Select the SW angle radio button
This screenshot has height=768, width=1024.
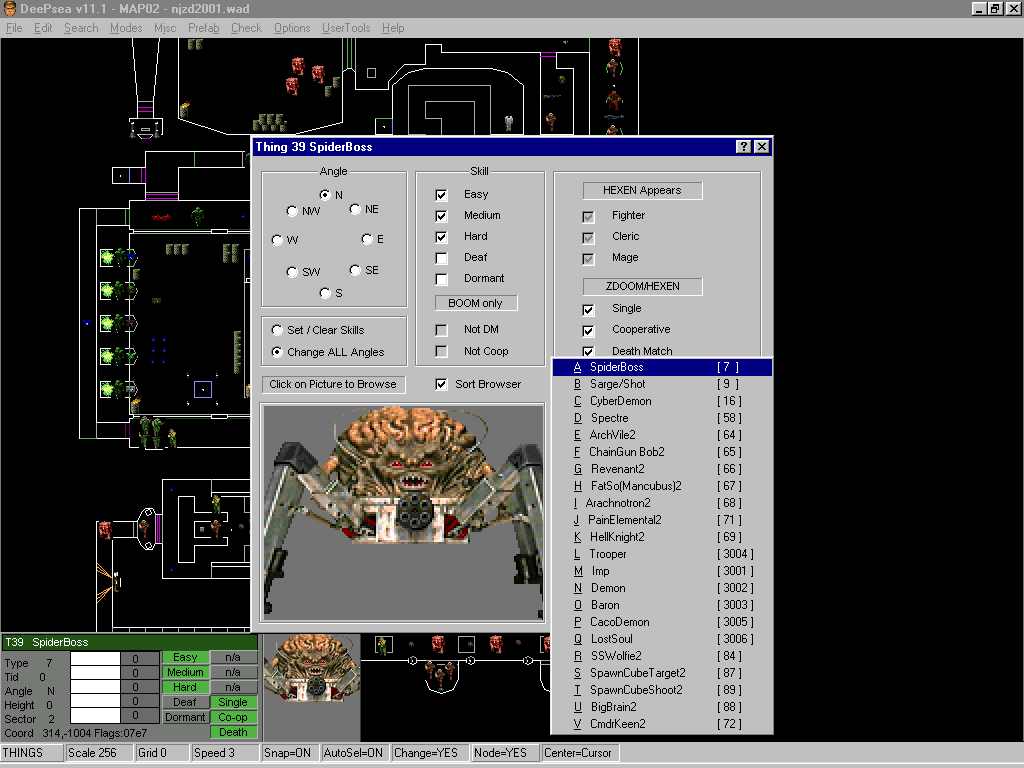[292, 272]
